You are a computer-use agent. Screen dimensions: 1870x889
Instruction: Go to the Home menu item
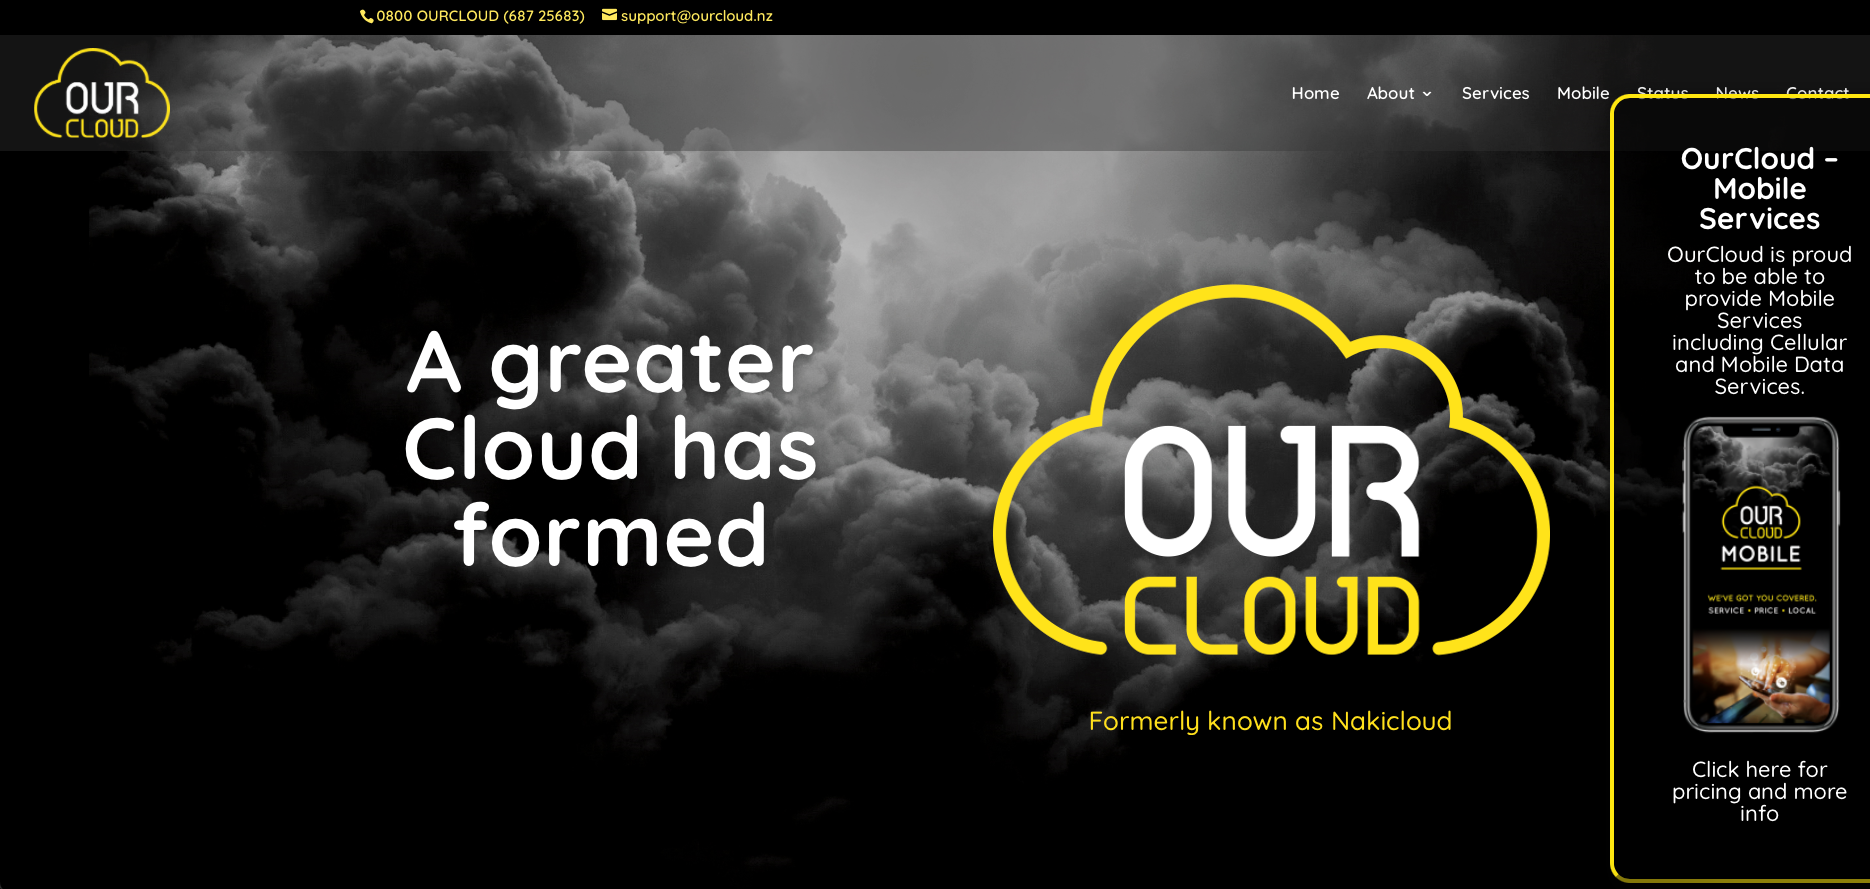click(x=1315, y=93)
